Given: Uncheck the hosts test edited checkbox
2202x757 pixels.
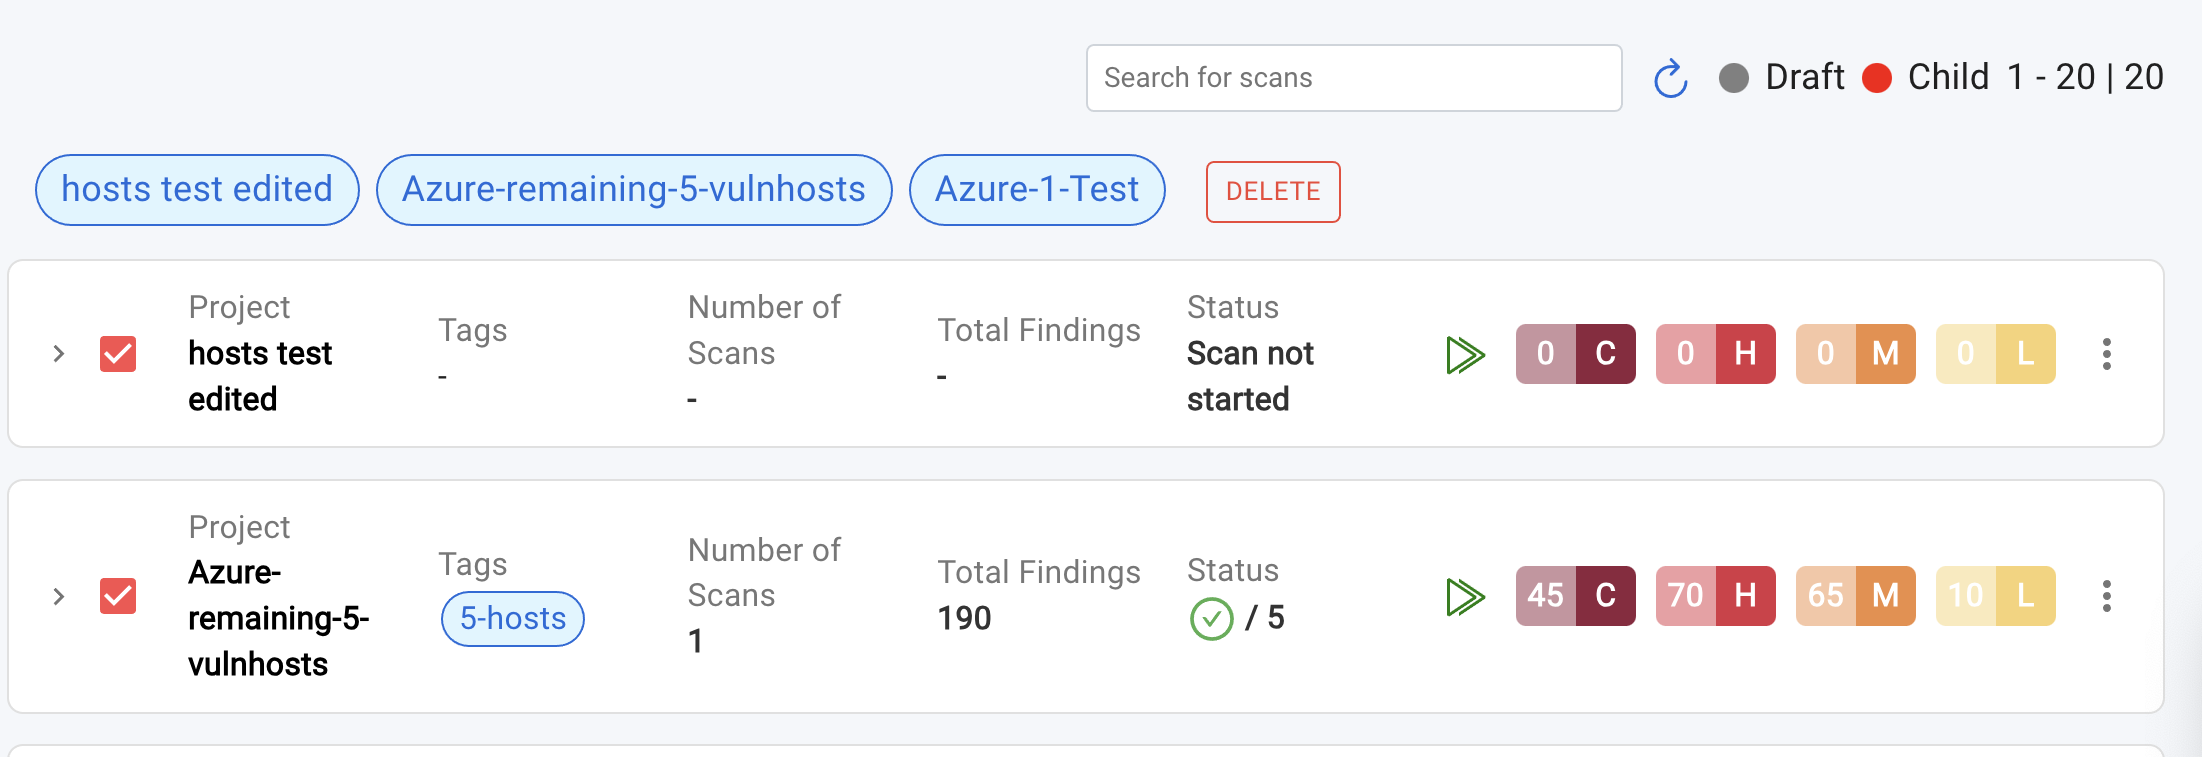Looking at the screenshot, I should point(118,354).
